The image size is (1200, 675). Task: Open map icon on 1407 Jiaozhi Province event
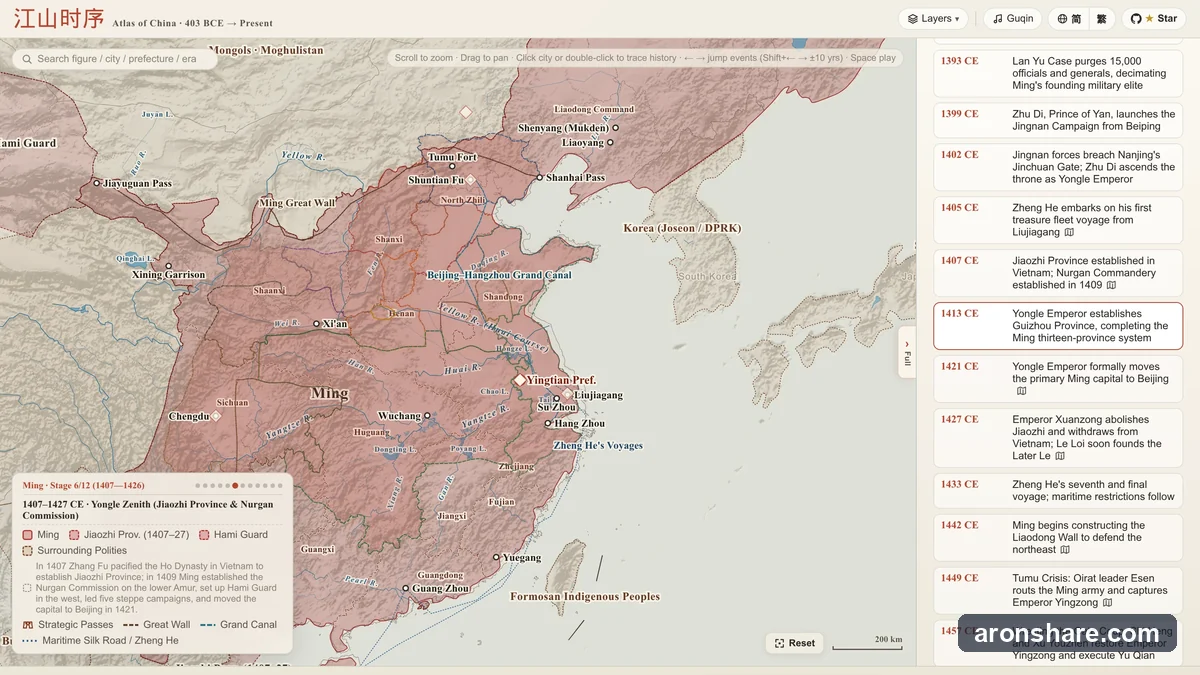click(x=1111, y=286)
